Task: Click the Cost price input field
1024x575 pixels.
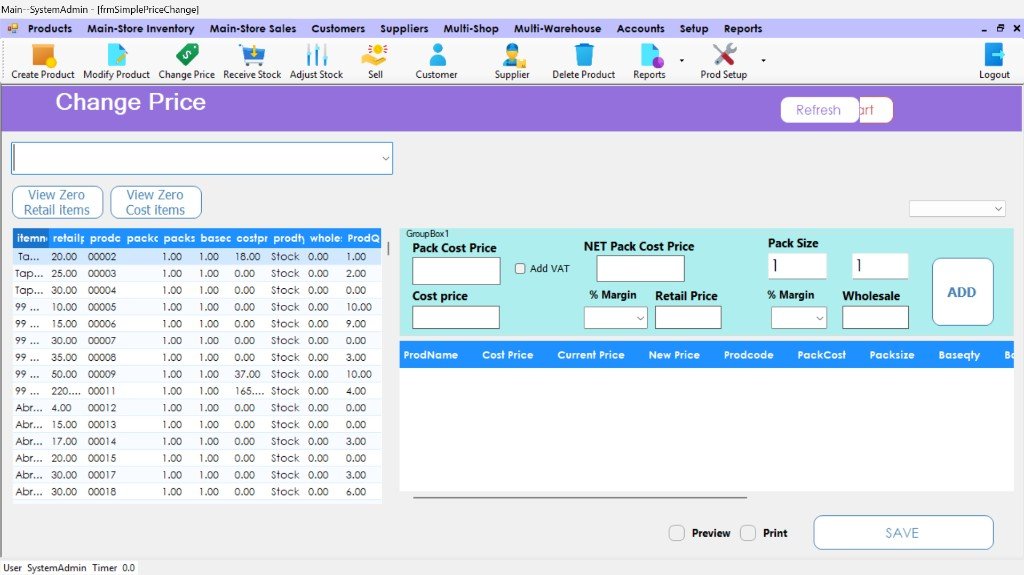Action: 456,318
